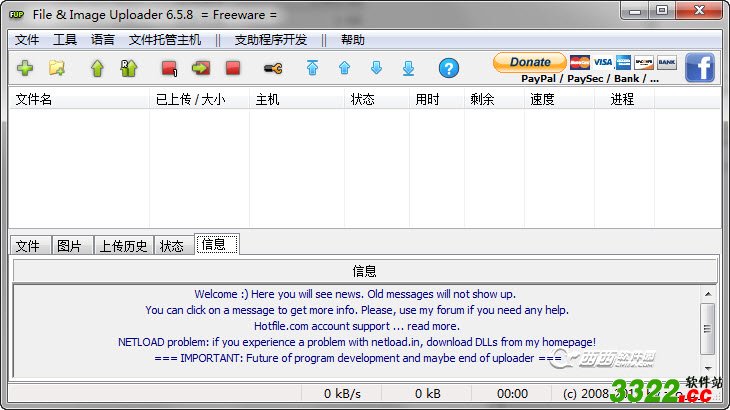Start upload with single green arrow icon
Viewport: 730px width, 410px height.
coord(97,68)
